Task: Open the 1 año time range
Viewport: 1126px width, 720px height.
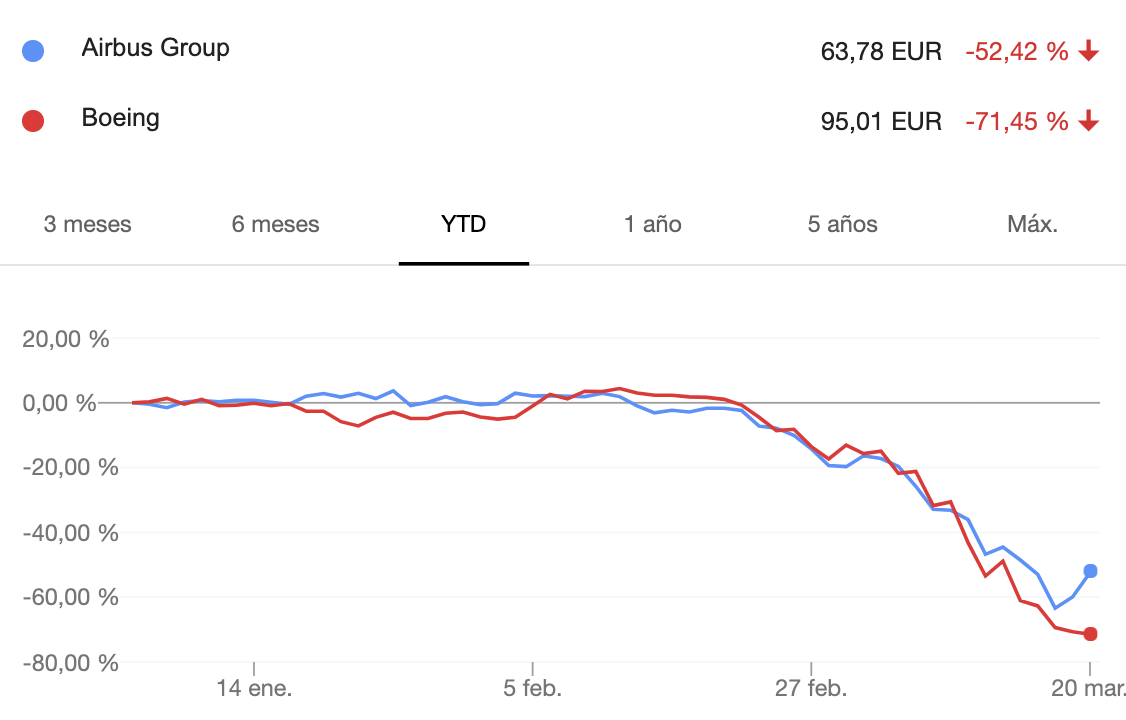Action: coord(652,225)
